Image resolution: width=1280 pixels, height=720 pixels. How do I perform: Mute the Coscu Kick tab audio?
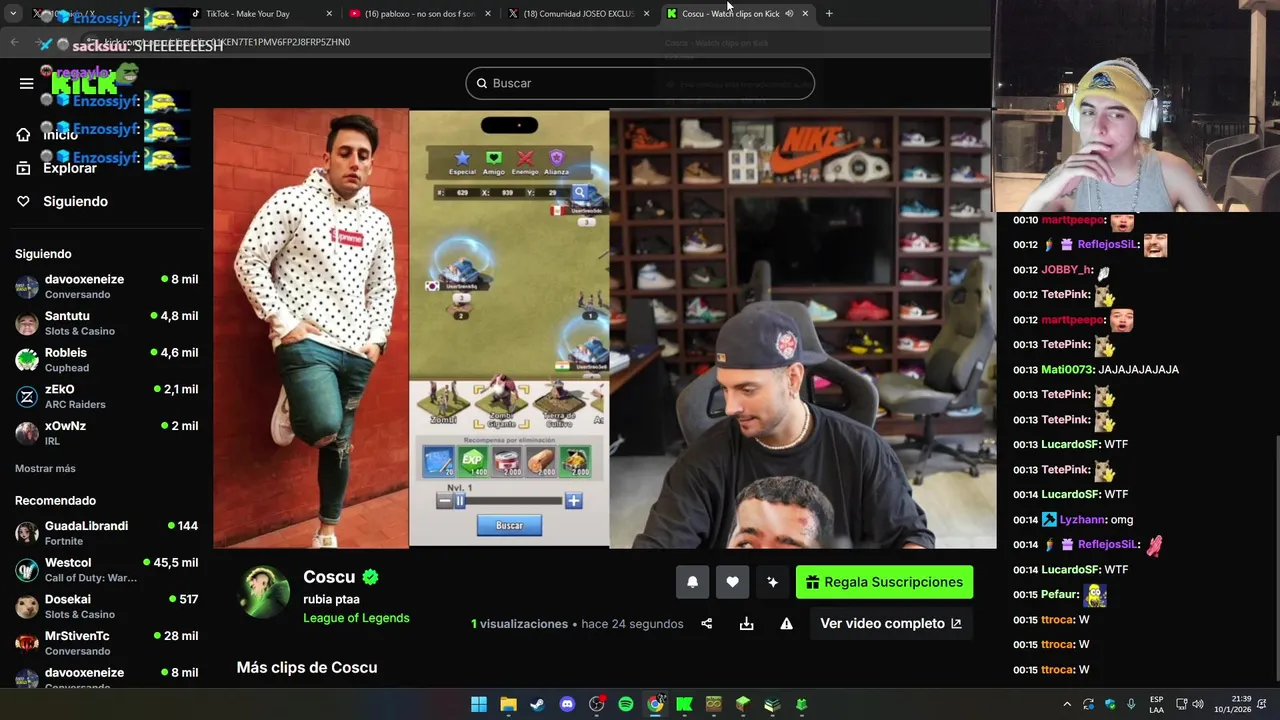[x=789, y=13]
